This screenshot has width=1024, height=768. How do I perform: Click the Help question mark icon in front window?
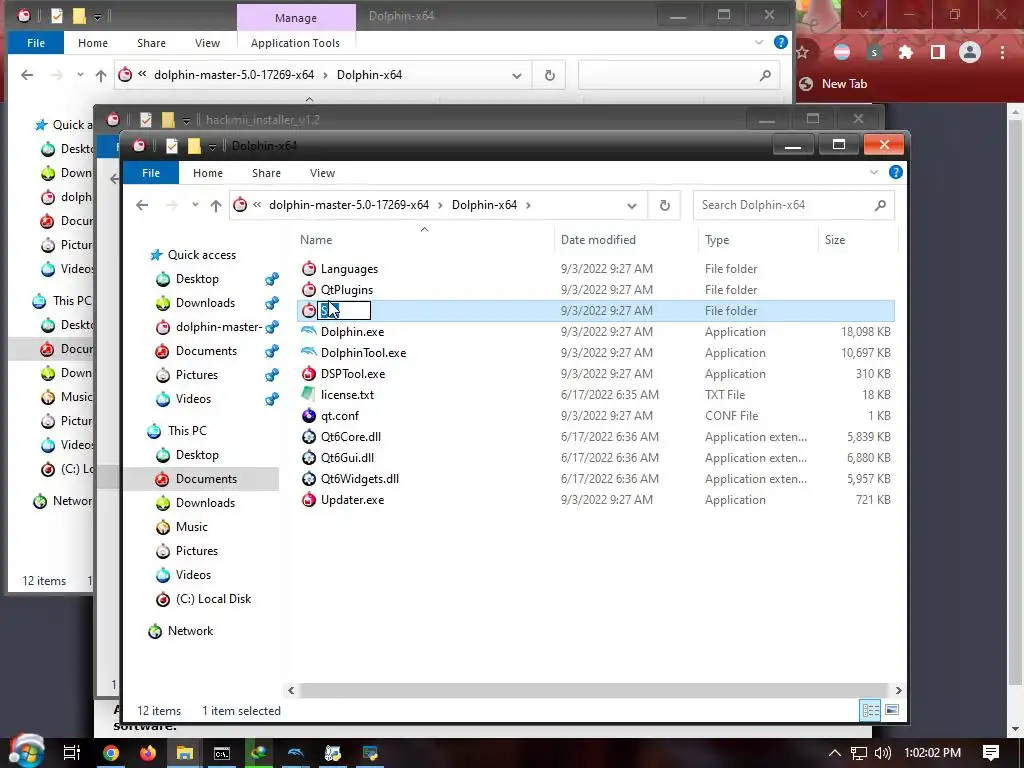[895, 172]
